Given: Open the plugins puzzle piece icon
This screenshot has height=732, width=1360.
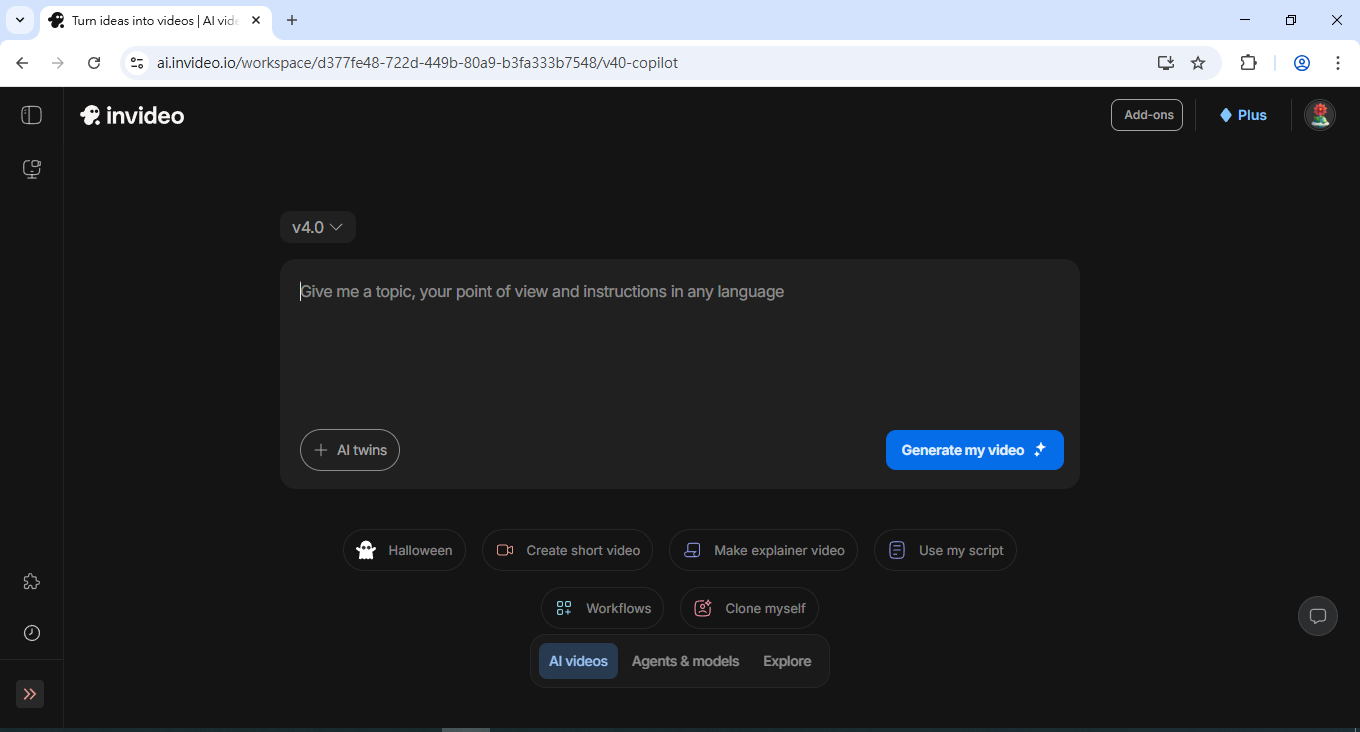Looking at the screenshot, I should (31, 582).
